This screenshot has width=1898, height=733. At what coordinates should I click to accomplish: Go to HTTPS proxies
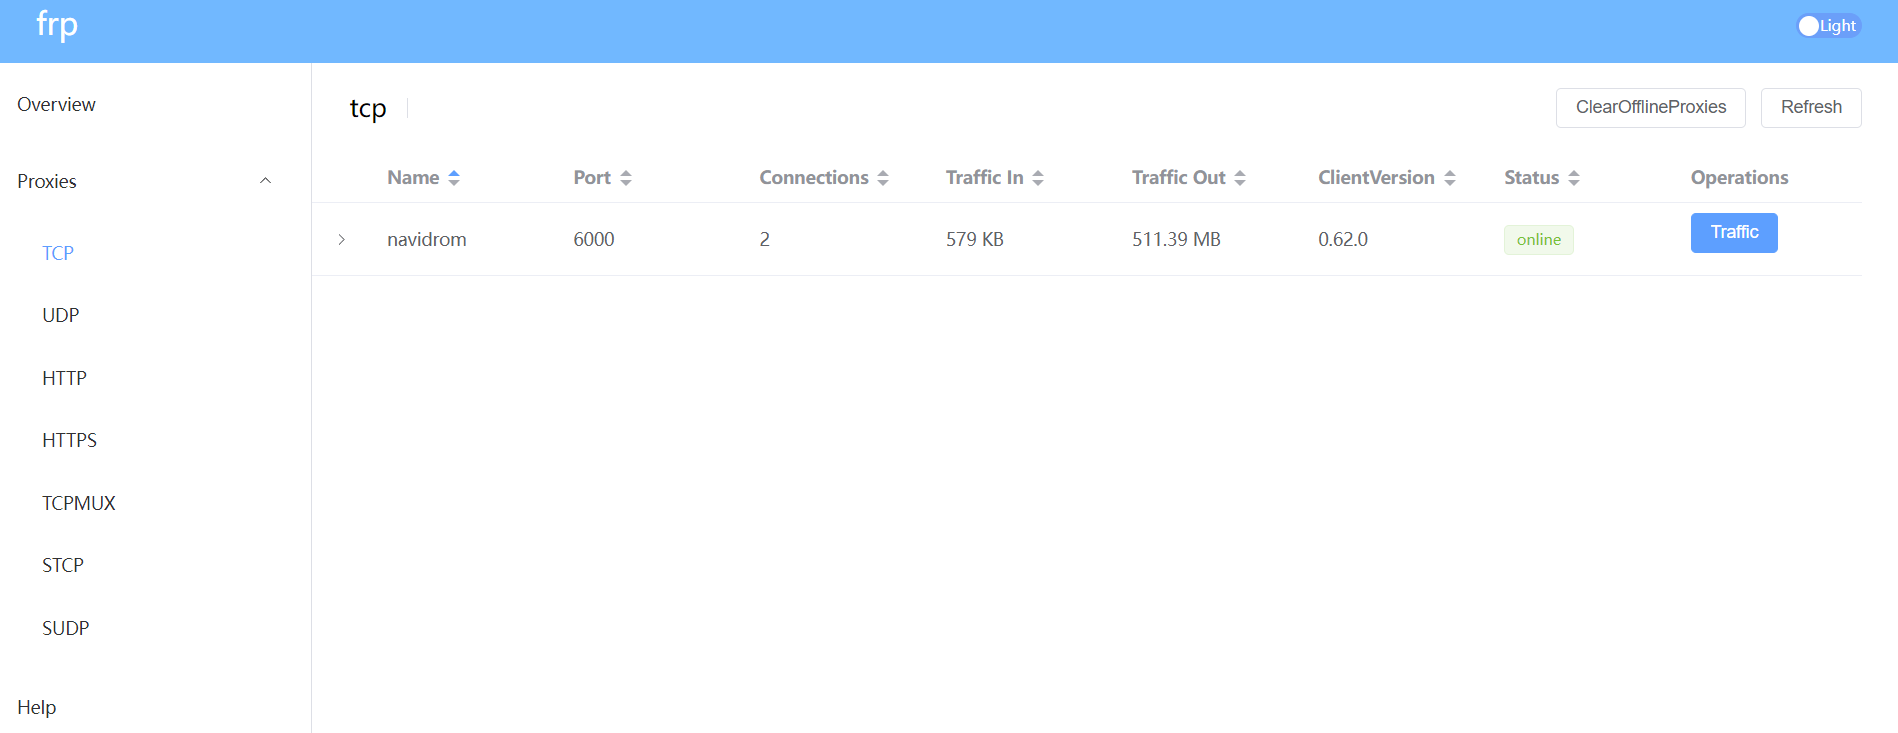pyautogui.click(x=69, y=441)
